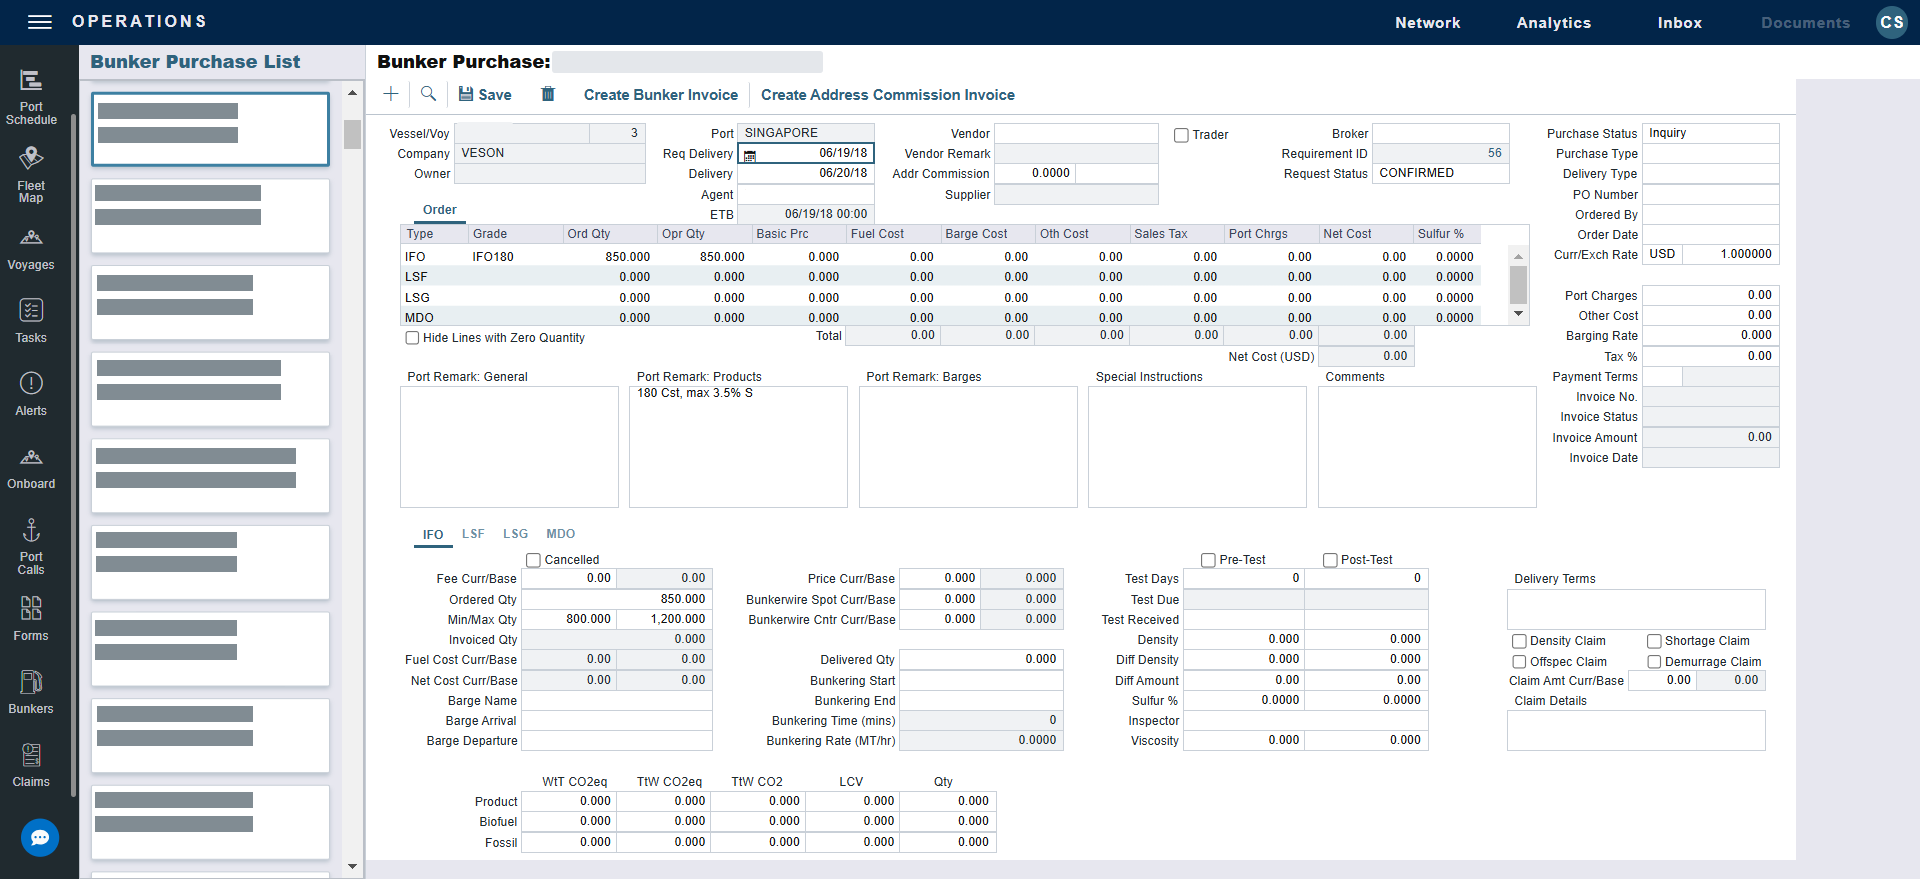
Task: Open the chat bubble assistant
Action: pos(40,838)
